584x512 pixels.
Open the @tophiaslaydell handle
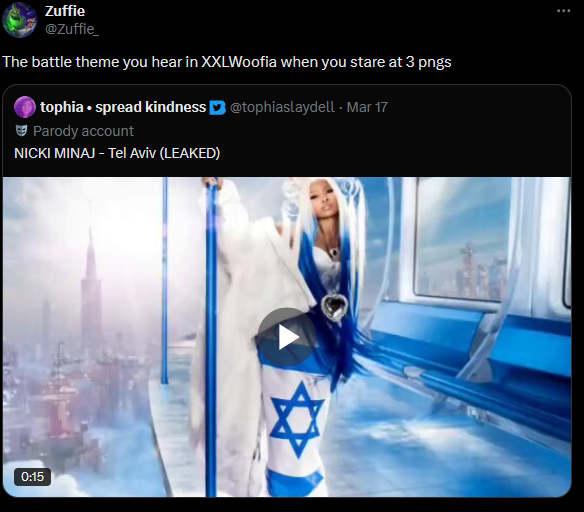(x=282, y=107)
